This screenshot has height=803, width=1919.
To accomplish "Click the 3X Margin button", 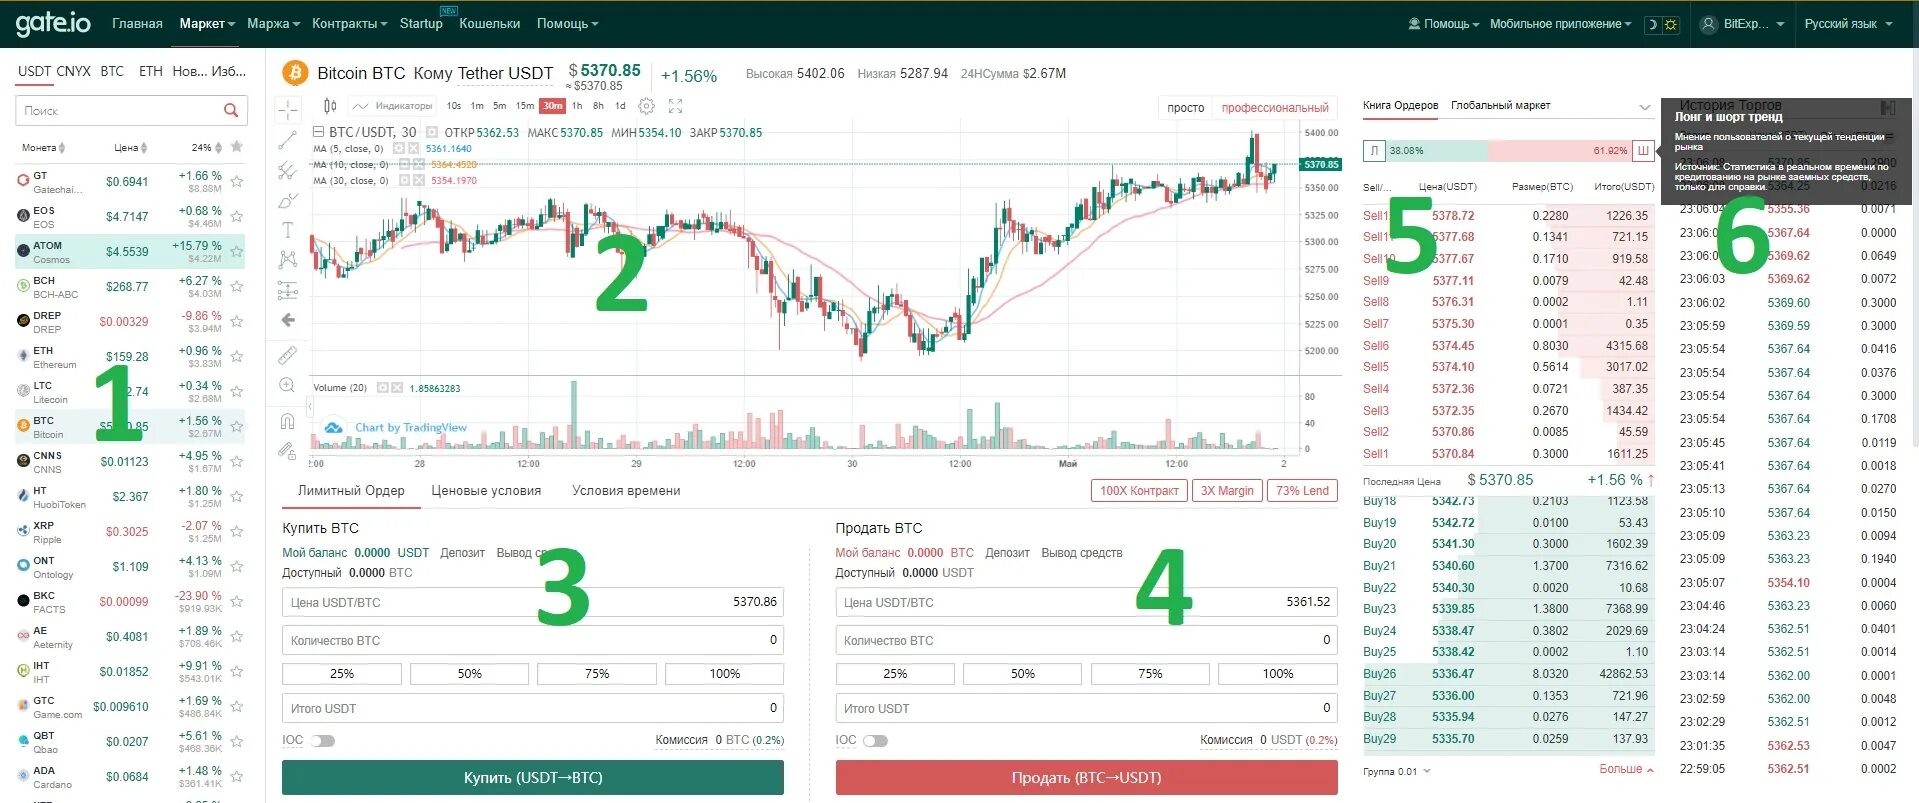I will [x=1227, y=491].
